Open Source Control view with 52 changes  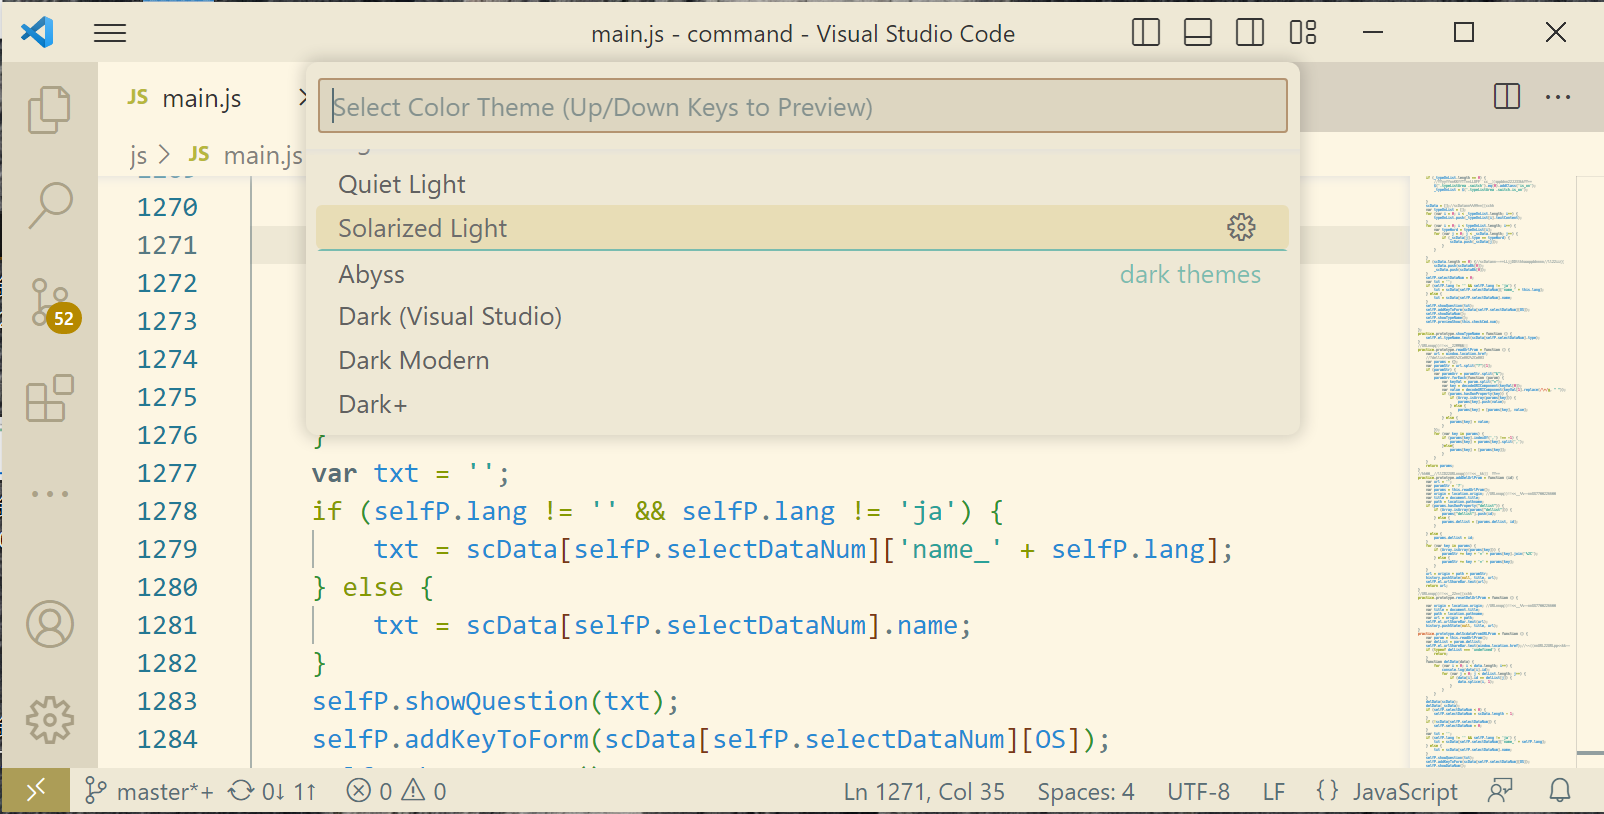point(54,304)
